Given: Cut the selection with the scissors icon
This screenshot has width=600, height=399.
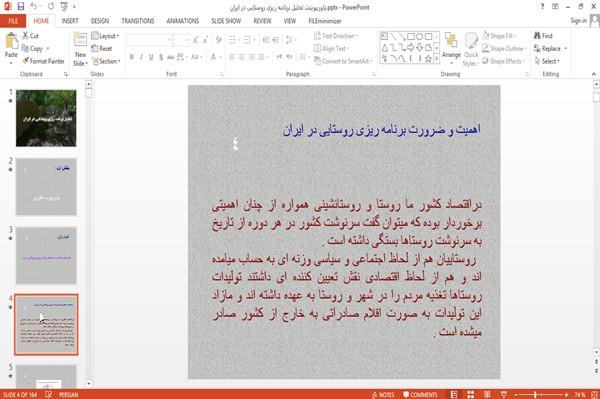Looking at the screenshot, I should (25, 36).
